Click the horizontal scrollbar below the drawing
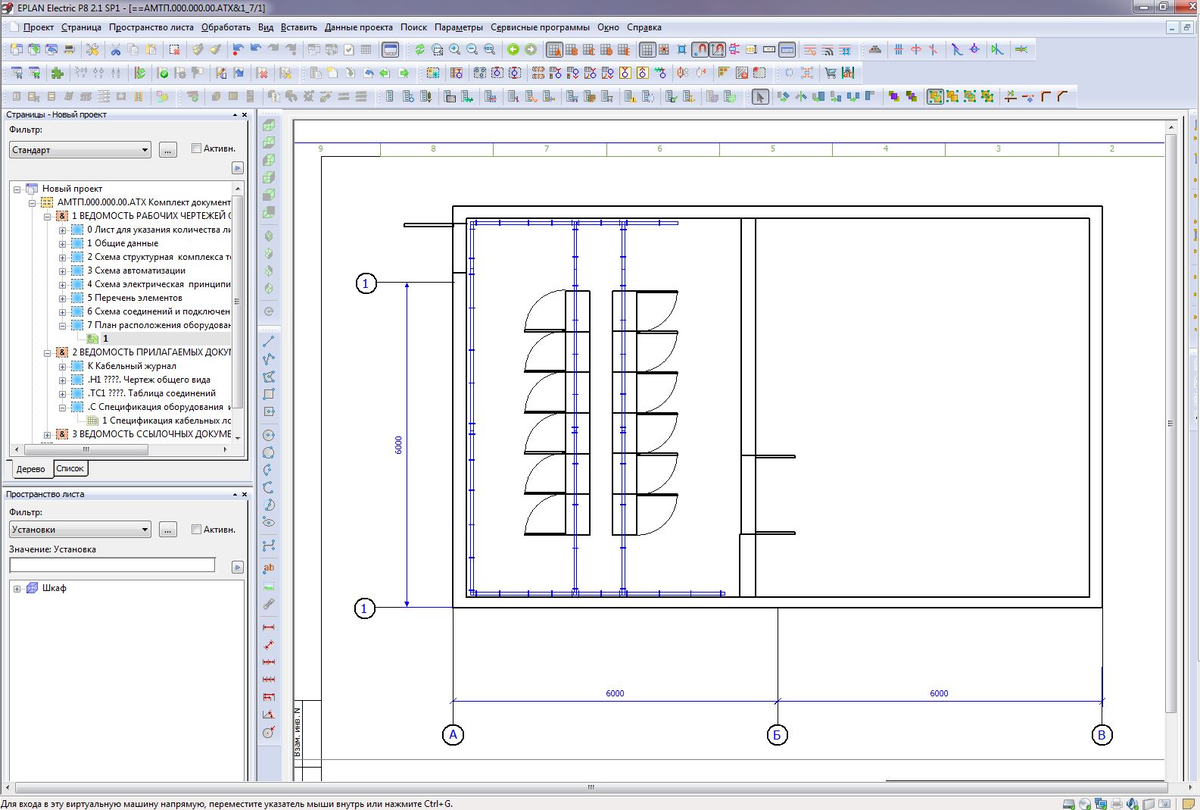Screen dimensions: 1200x810 [x=590, y=787]
